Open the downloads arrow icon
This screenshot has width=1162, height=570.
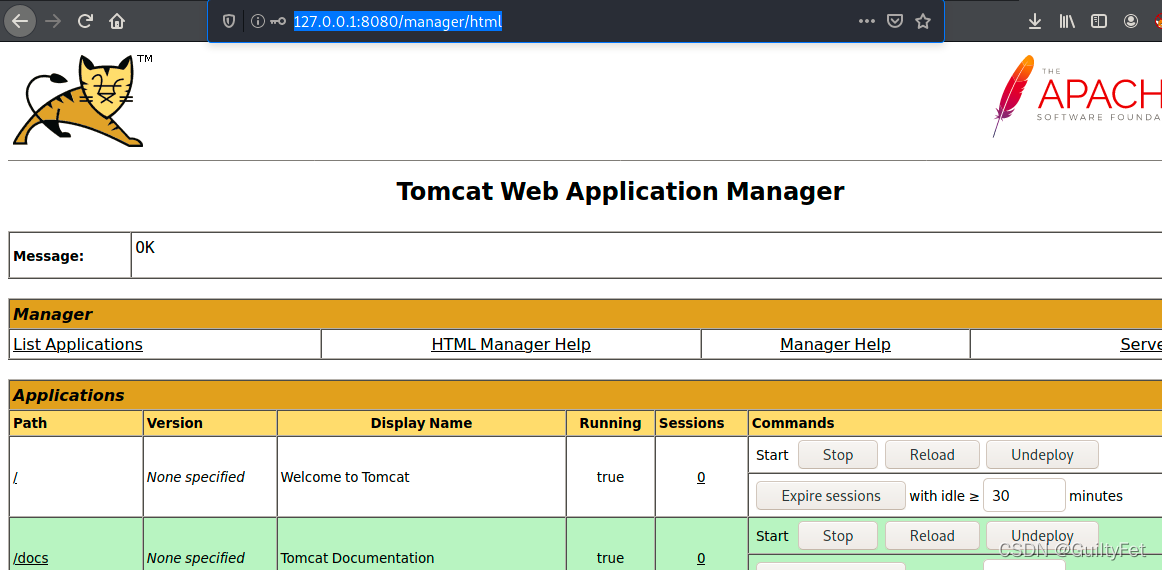click(x=1035, y=21)
